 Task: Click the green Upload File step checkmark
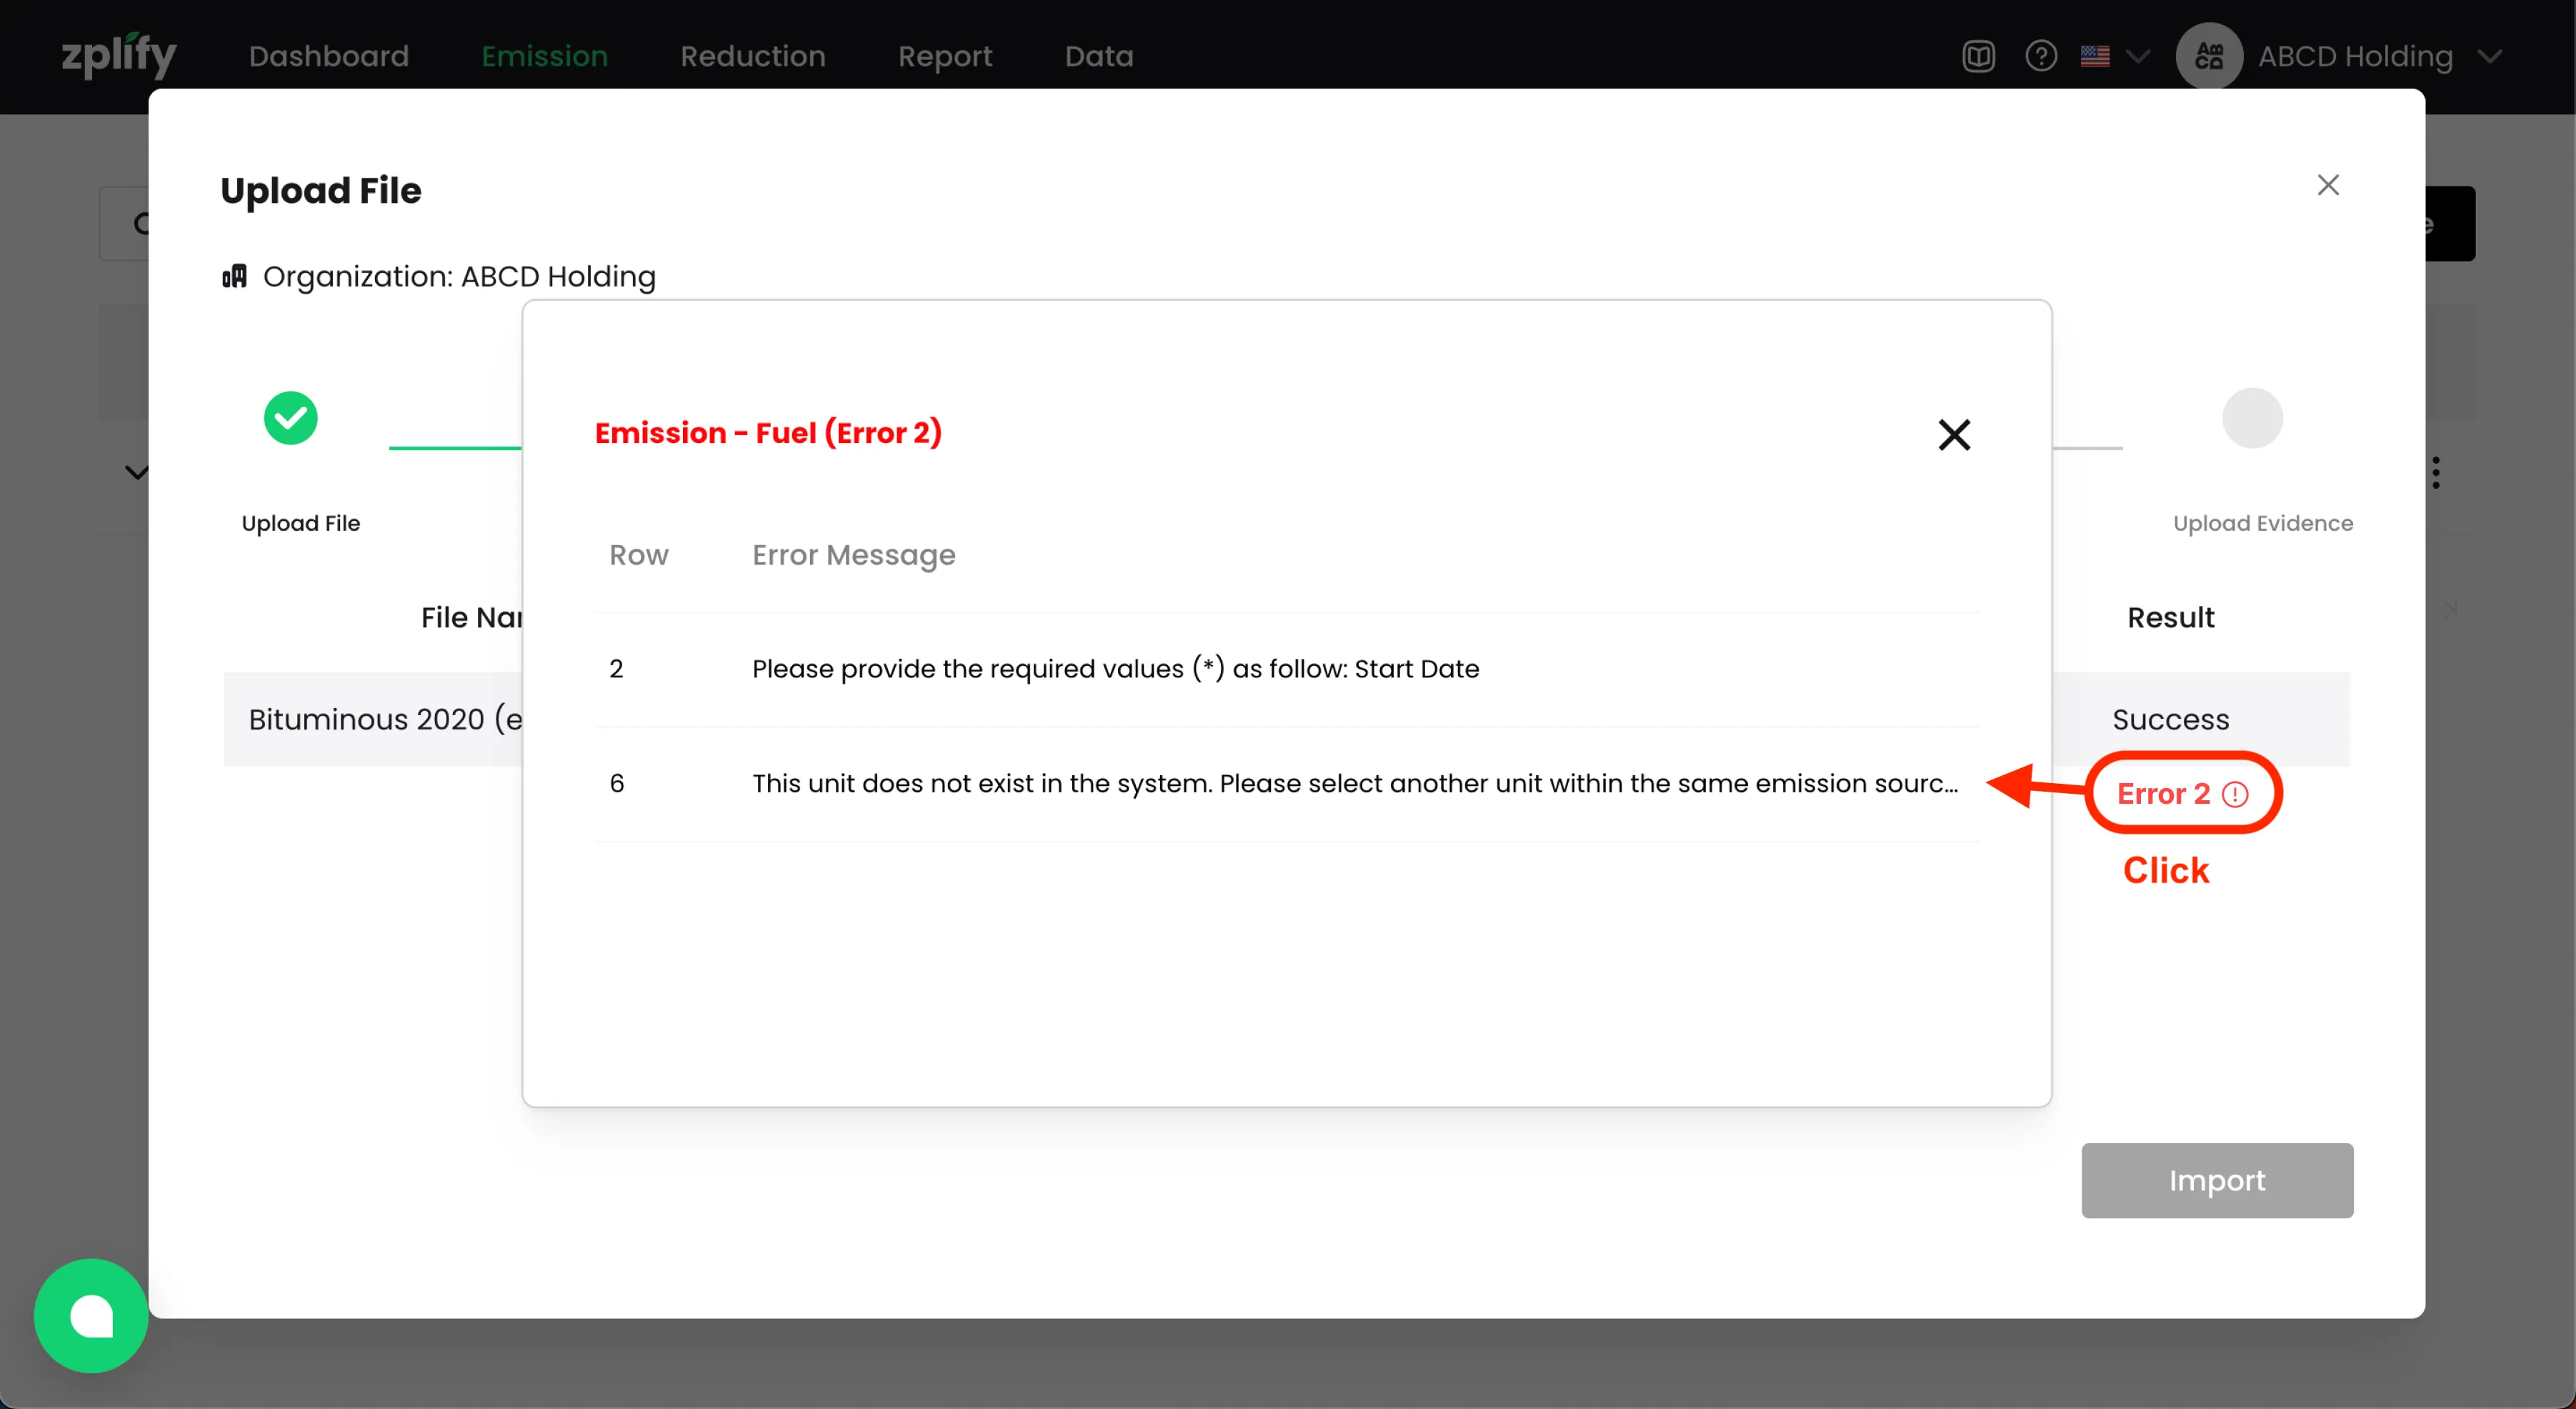click(290, 418)
